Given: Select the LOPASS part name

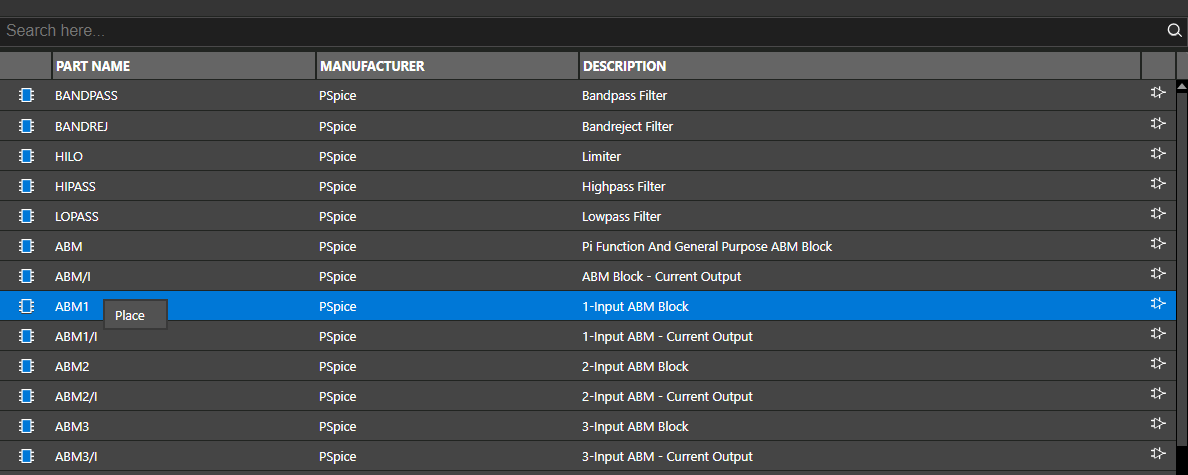Looking at the screenshot, I should (x=77, y=216).
